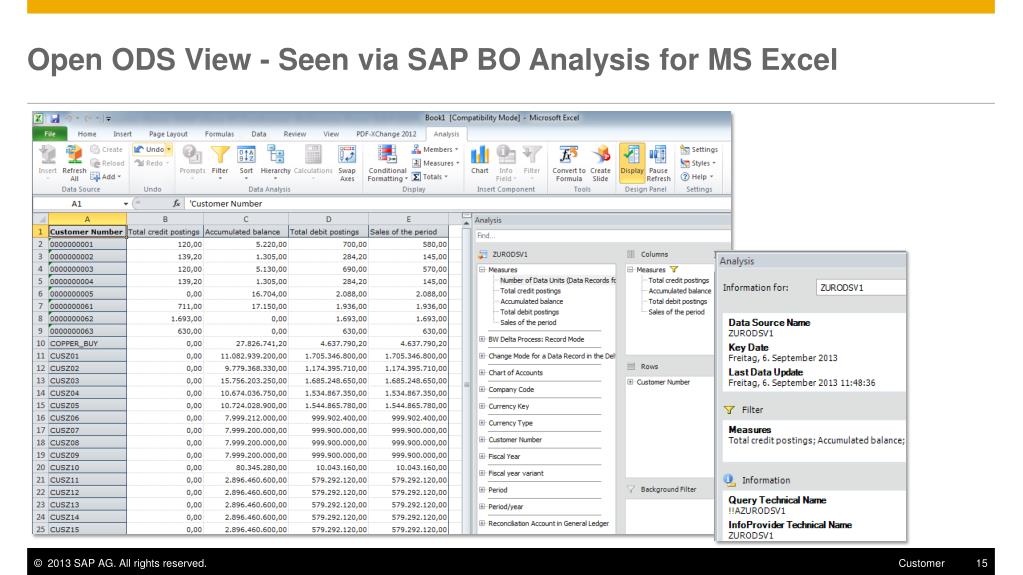Click the Prompts icon
Screen dimensions: 1023x575
[x=192, y=161]
